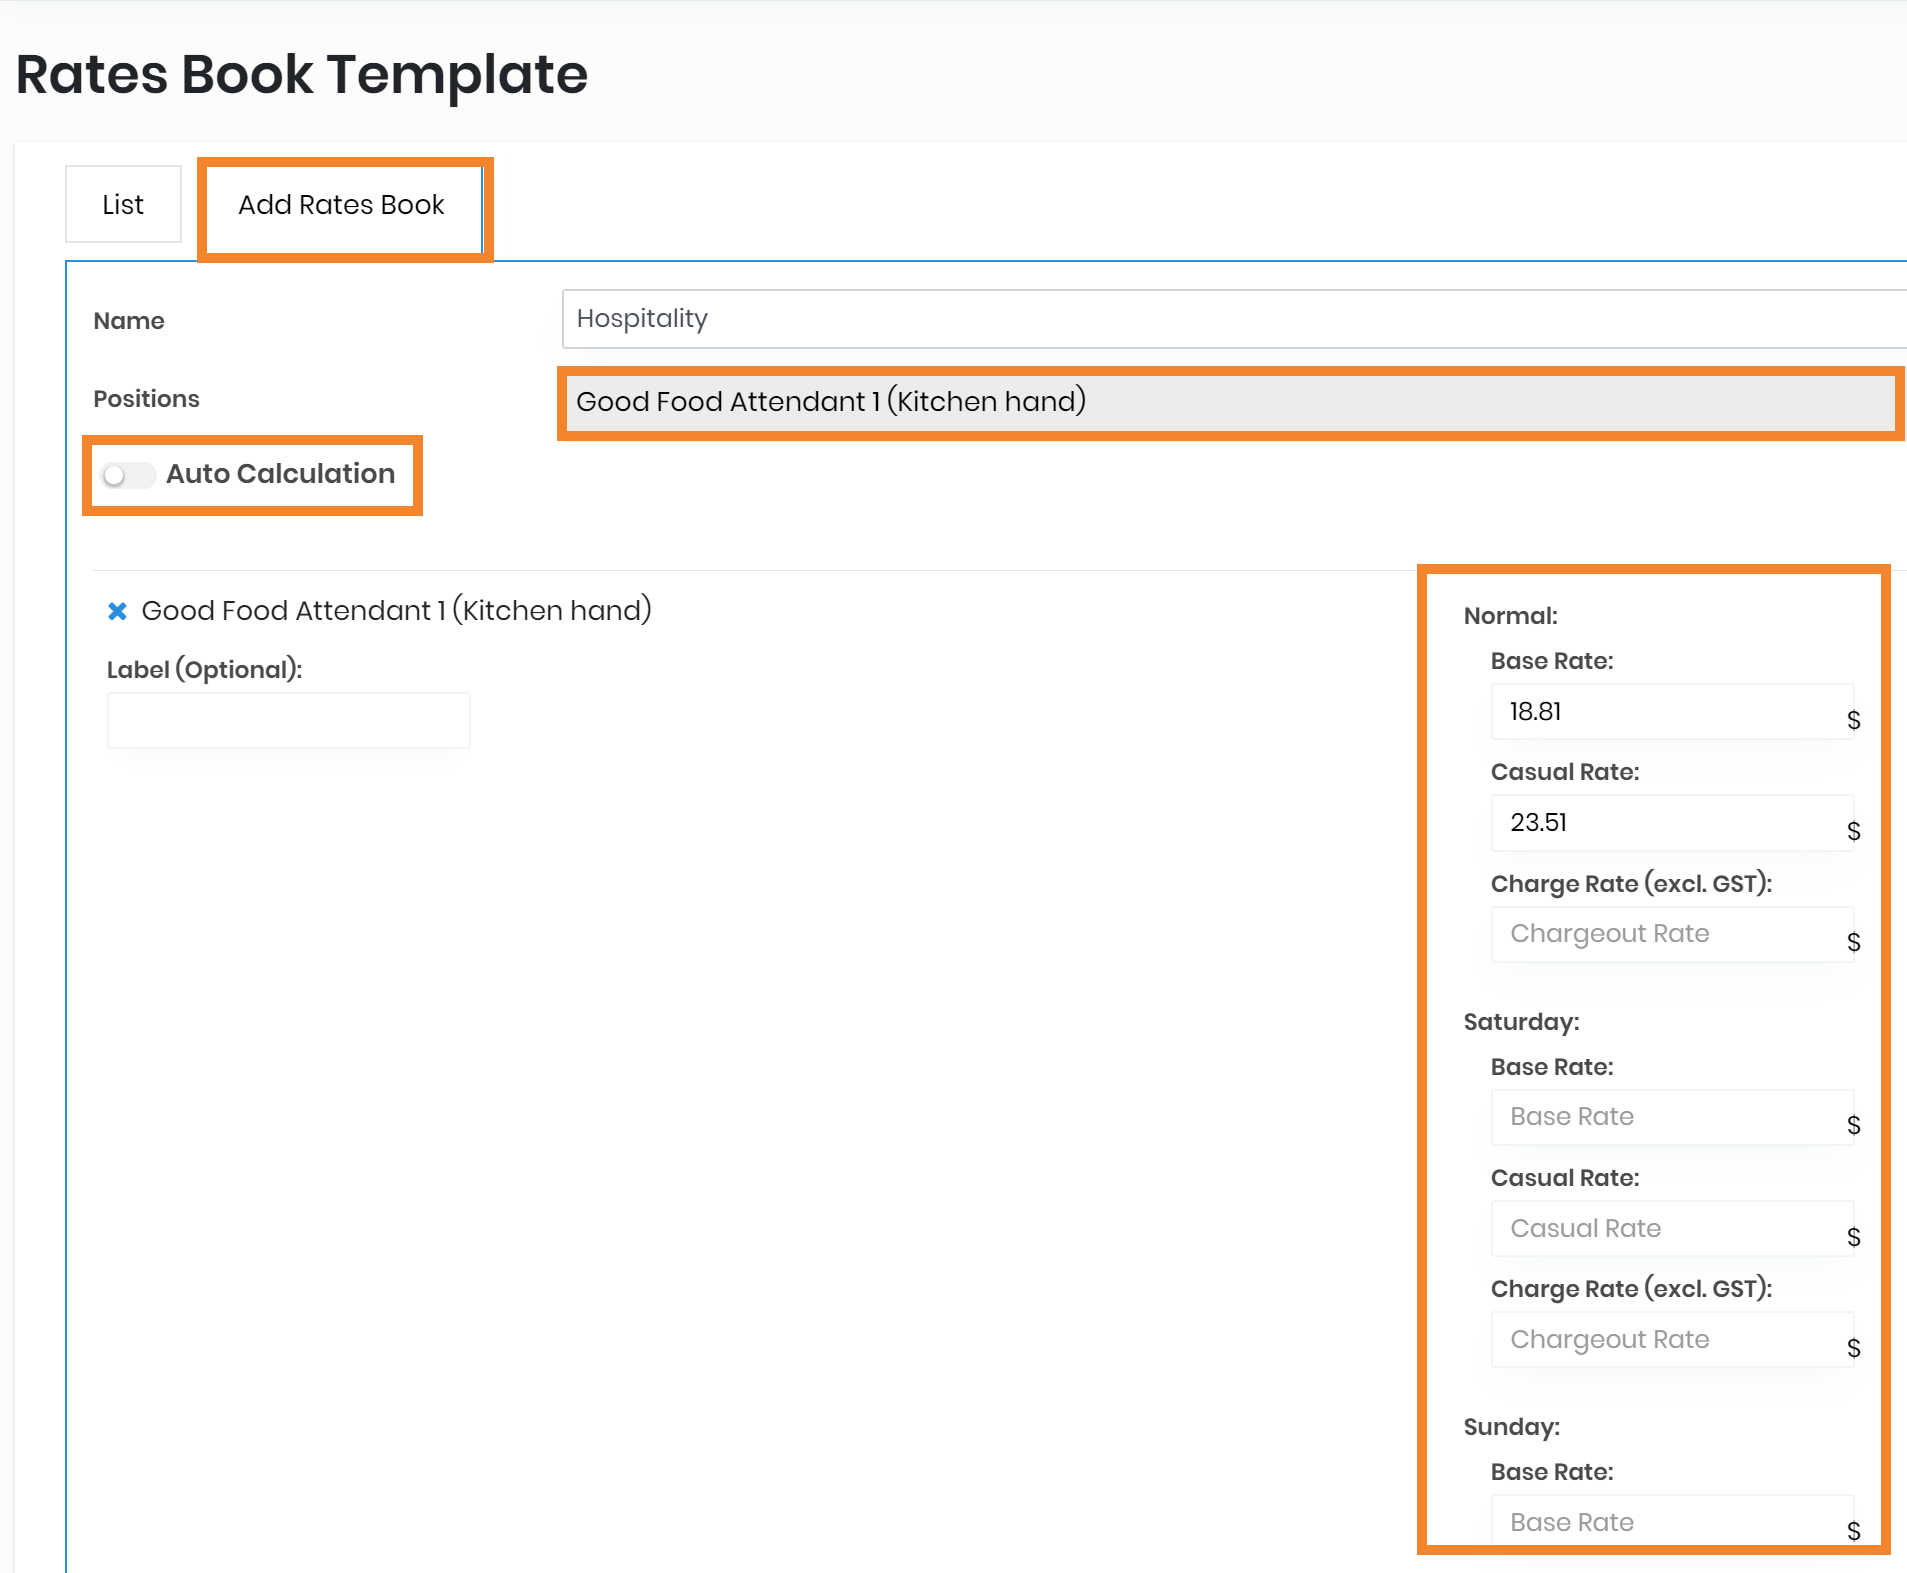Click the dollar sign beside Saturday Base Rate
The width and height of the screenshot is (1907, 1573).
click(x=1853, y=1125)
